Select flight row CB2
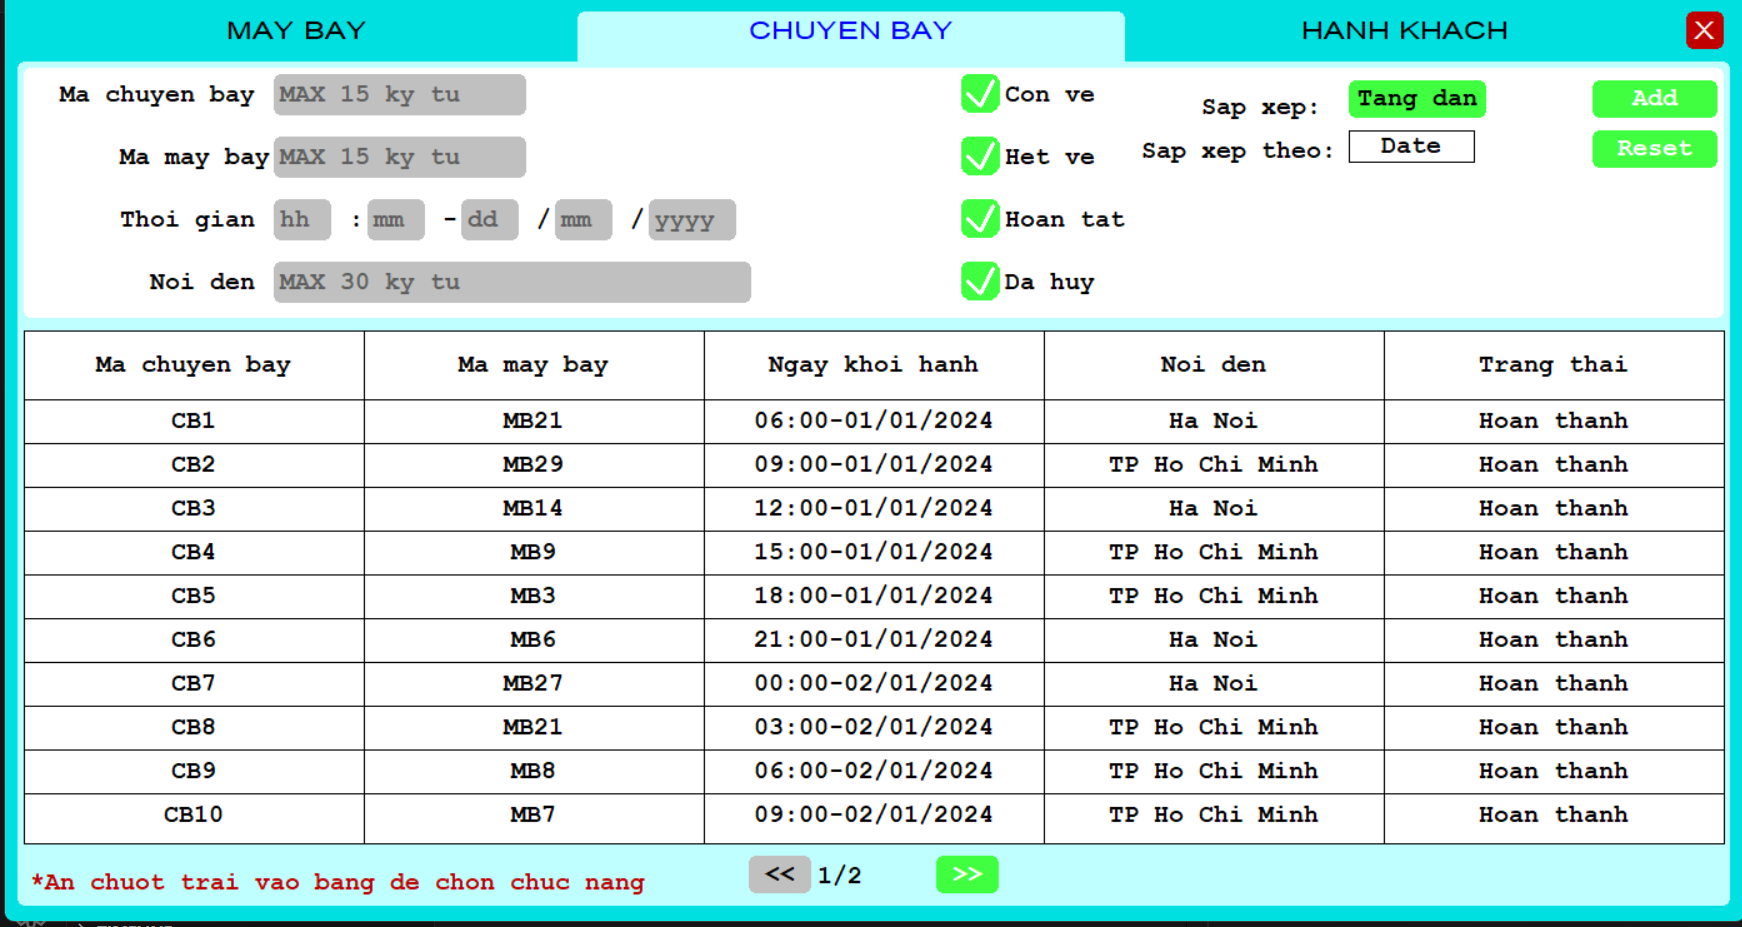1742x927 pixels. point(874,465)
